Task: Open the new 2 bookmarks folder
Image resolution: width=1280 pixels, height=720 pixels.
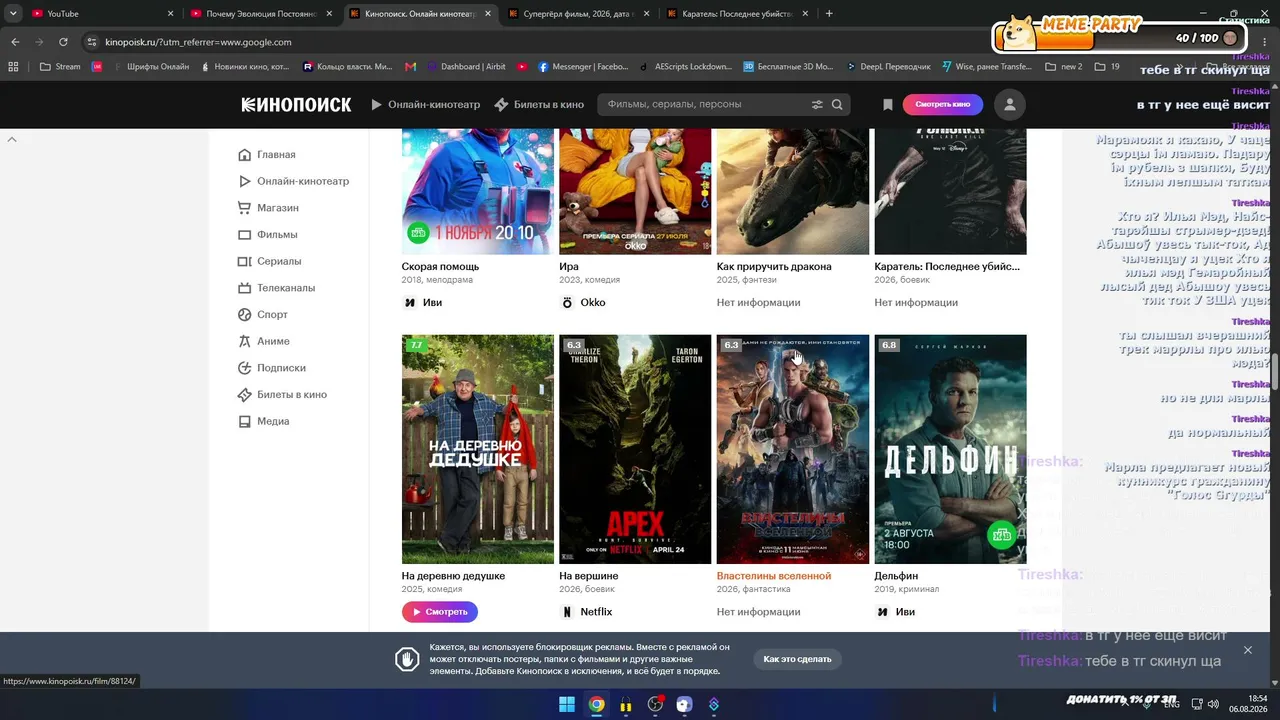Action: pyautogui.click(x=1064, y=67)
